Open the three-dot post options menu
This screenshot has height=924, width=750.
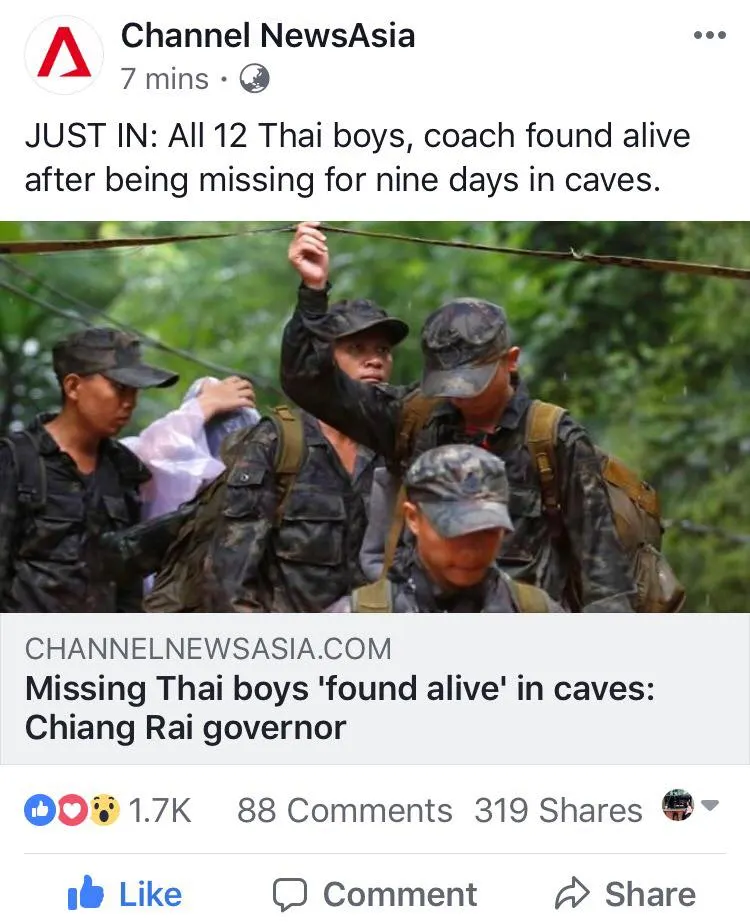click(710, 36)
